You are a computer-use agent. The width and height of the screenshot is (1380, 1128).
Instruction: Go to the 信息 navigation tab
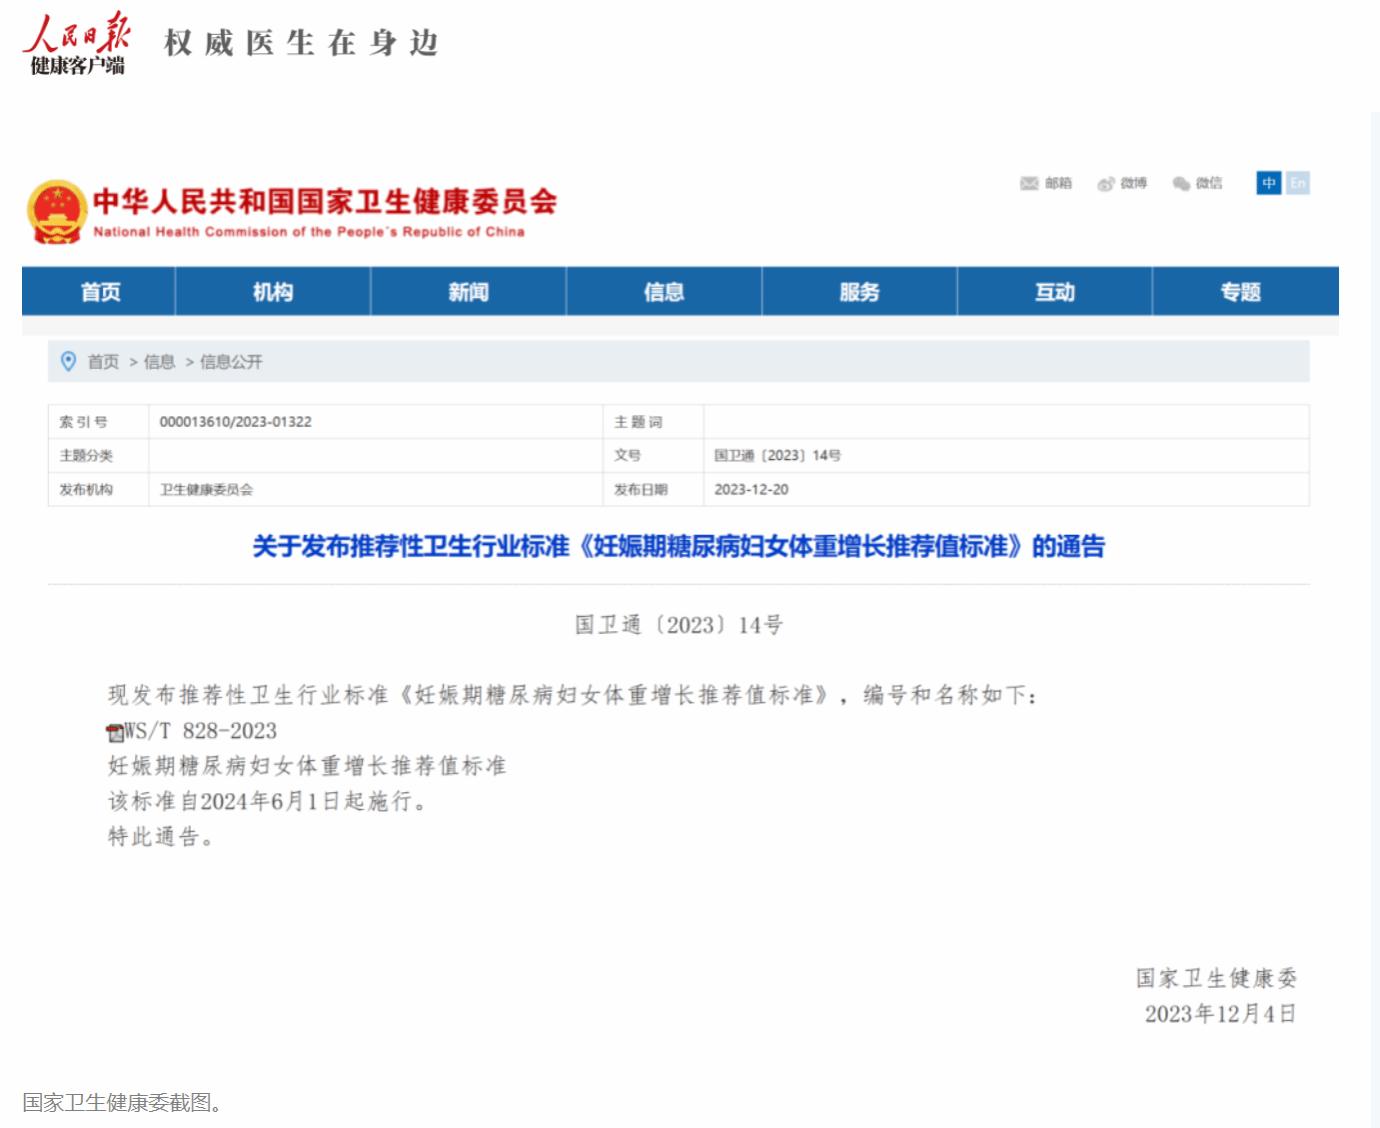pyautogui.click(x=664, y=292)
